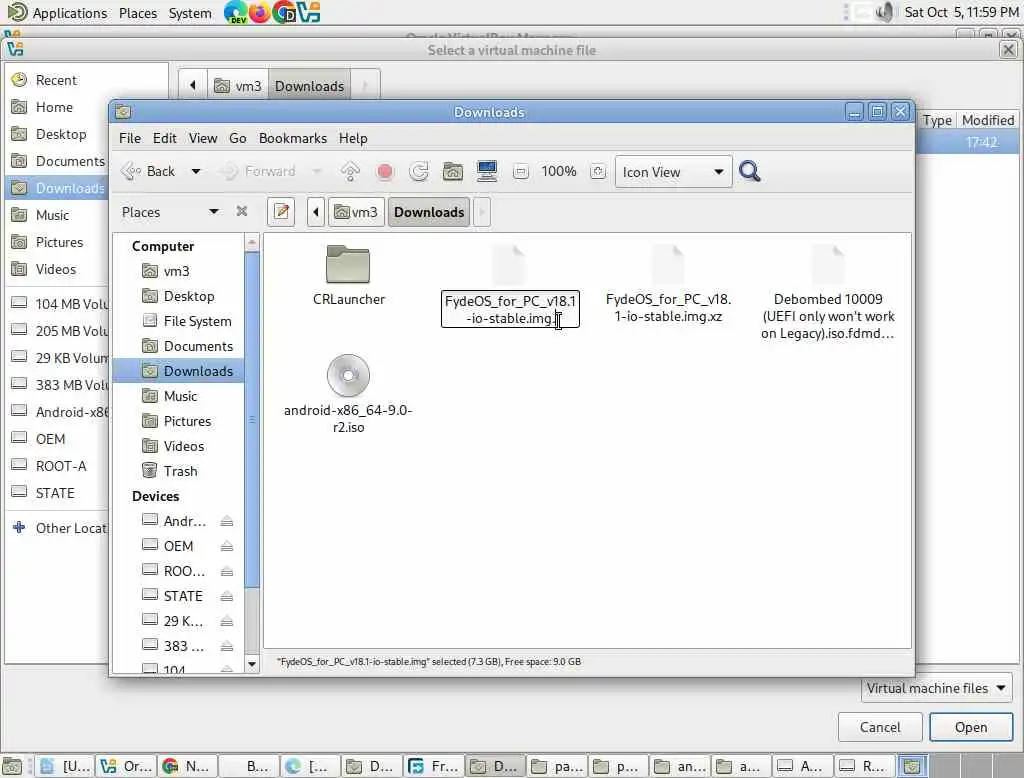The width and height of the screenshot is (1024, 778).
Task: Open the Back history dropdown arrow
Action: [x=195, y=172]
